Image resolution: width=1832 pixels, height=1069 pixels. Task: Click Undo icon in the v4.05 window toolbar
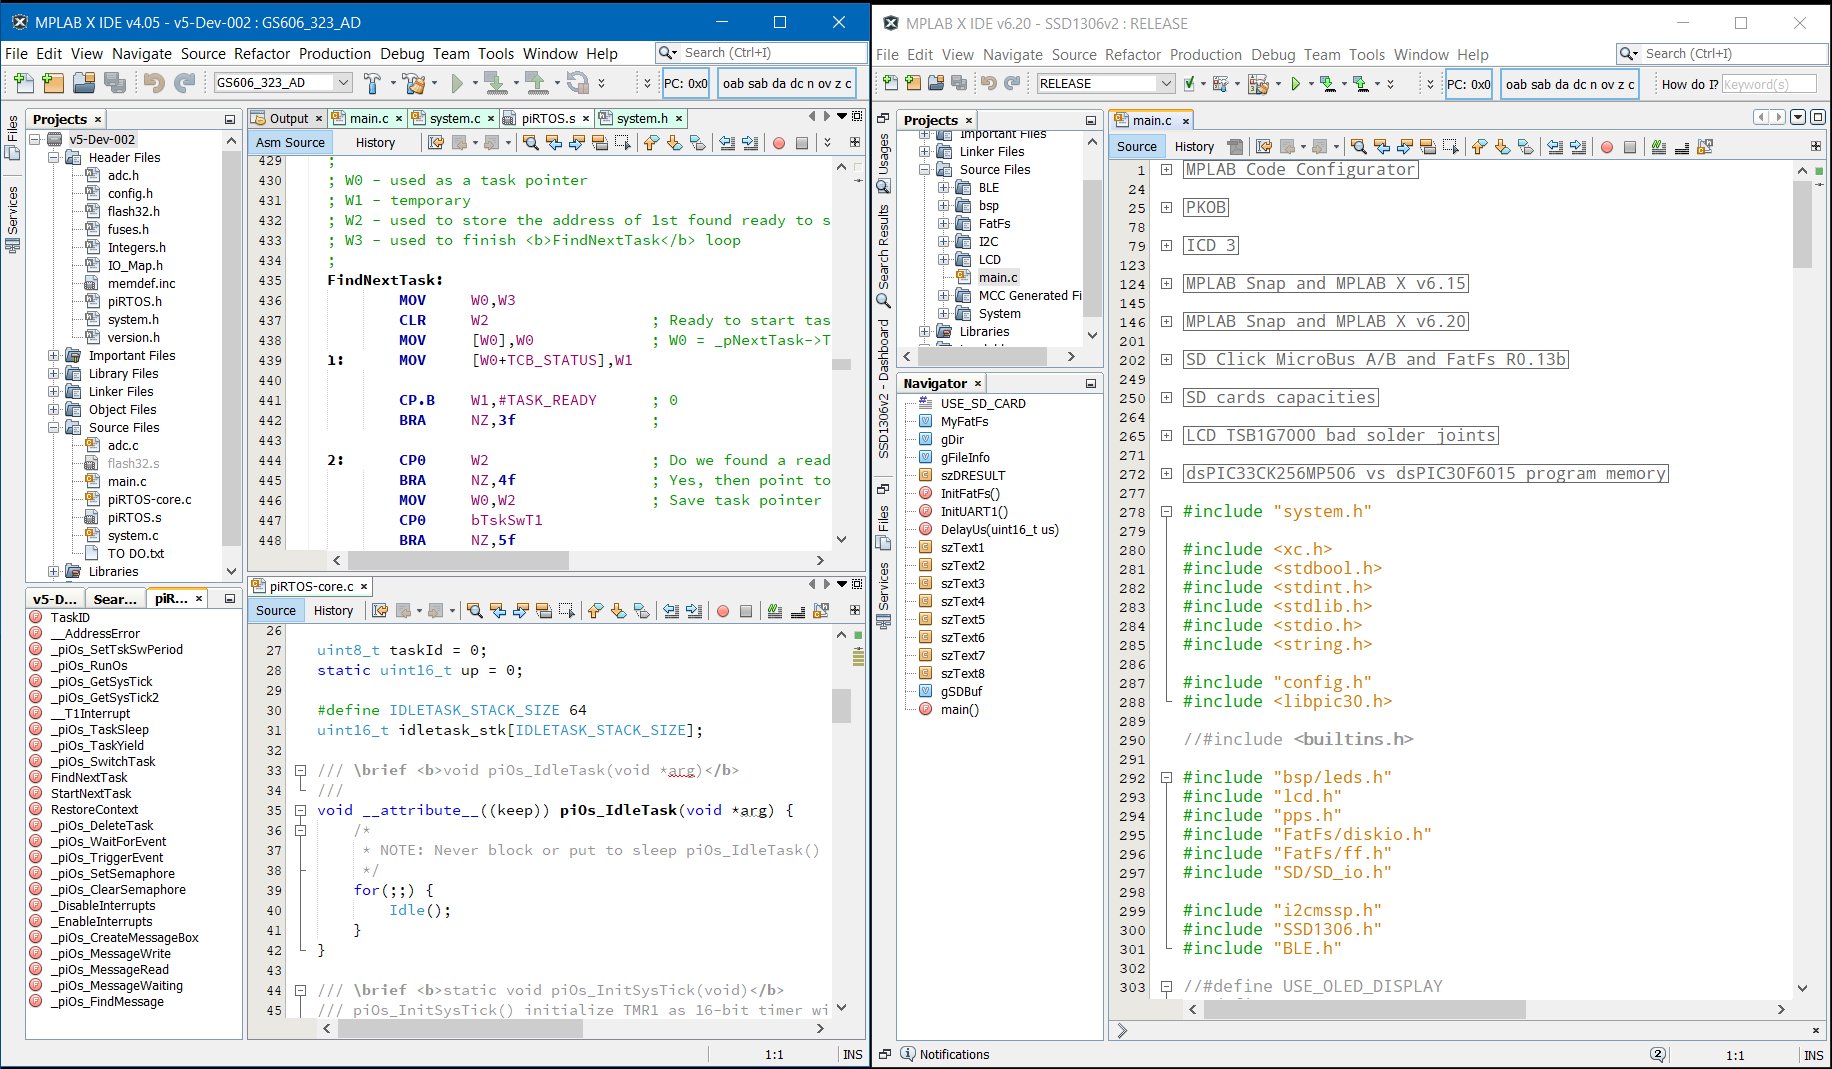(x=153, y=83)
